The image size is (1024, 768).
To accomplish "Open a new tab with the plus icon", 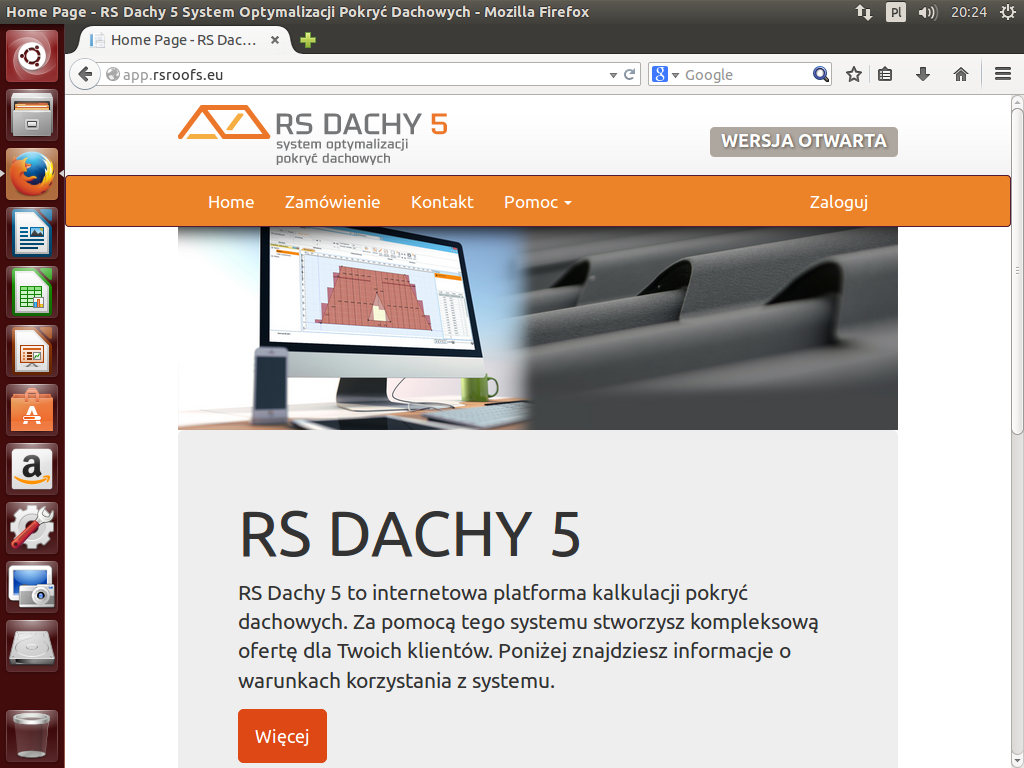I will pyautogui.click(x=308, y=41).
